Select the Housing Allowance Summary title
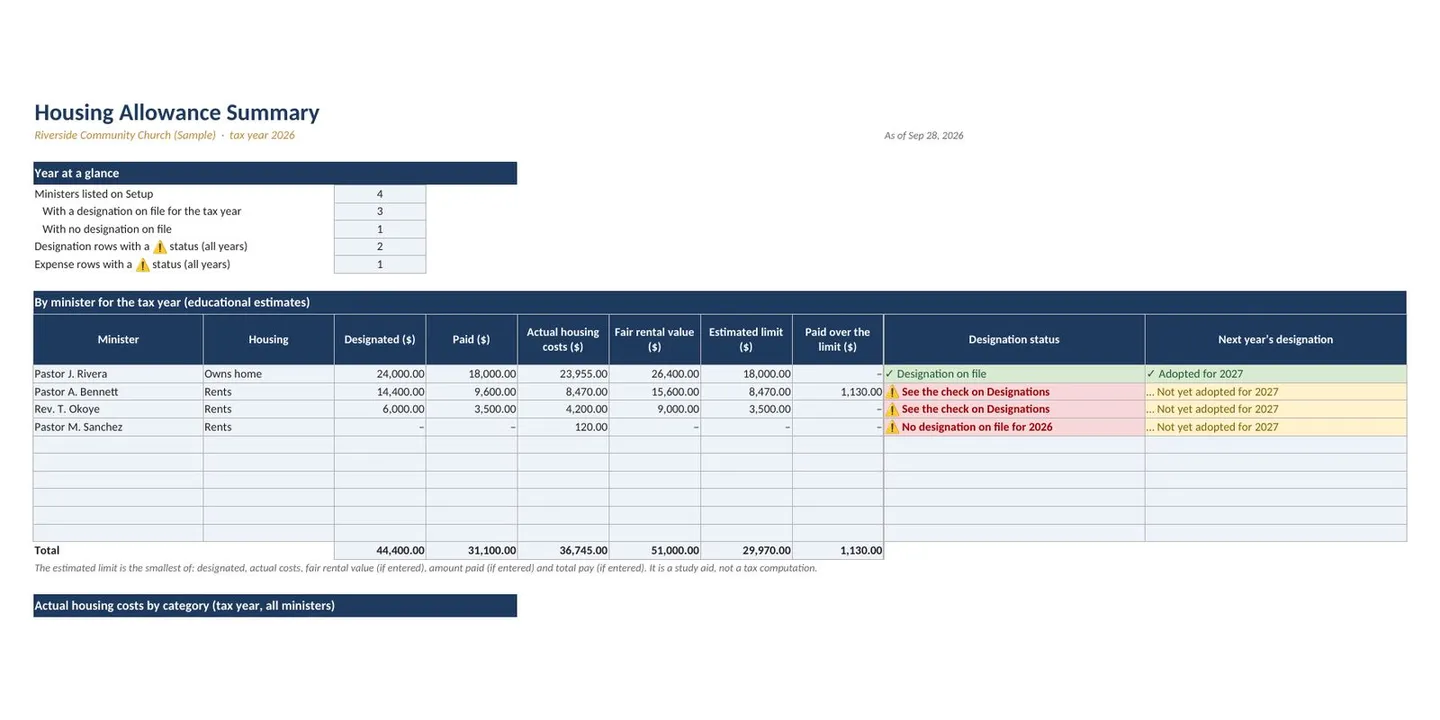The height and width of the screenshot is (720, 1440). (x=177, y=113)
